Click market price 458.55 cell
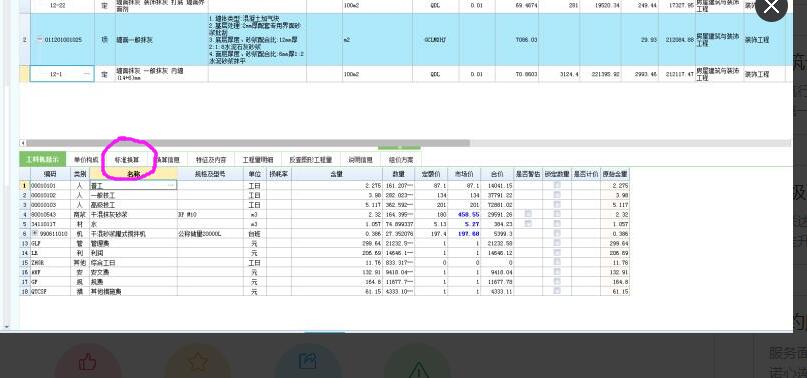 click(464, 214)
